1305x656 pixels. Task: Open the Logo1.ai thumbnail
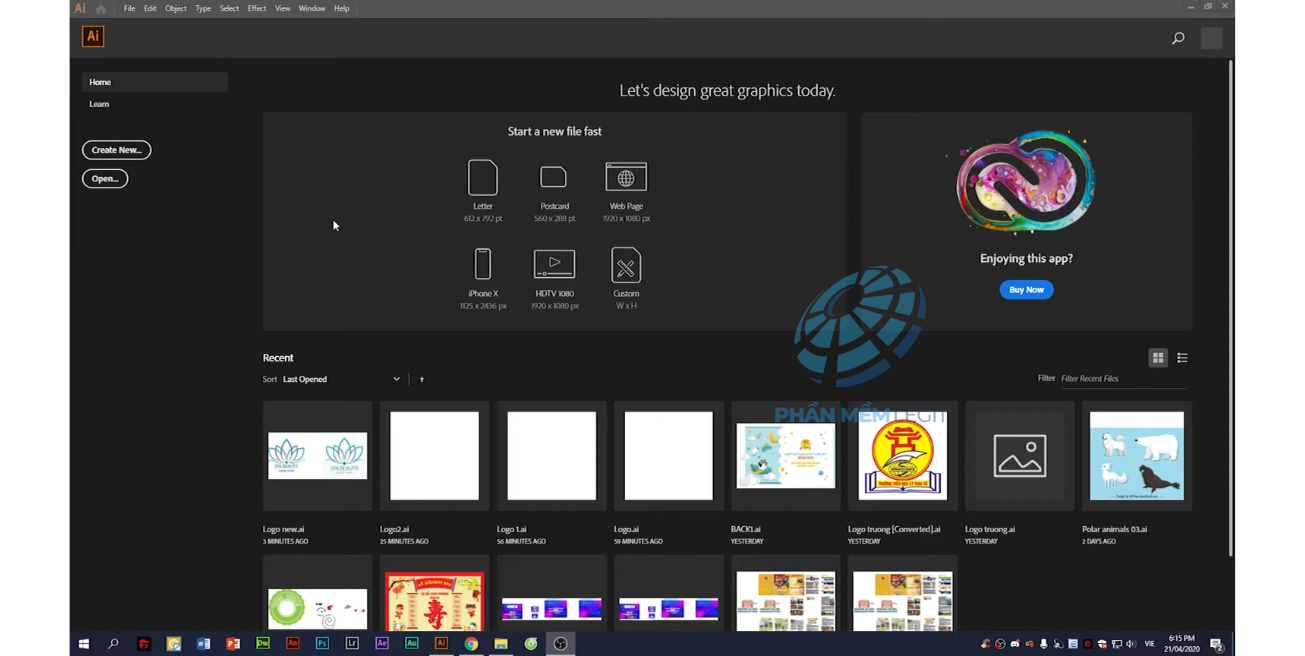click(x=551, y=456)
